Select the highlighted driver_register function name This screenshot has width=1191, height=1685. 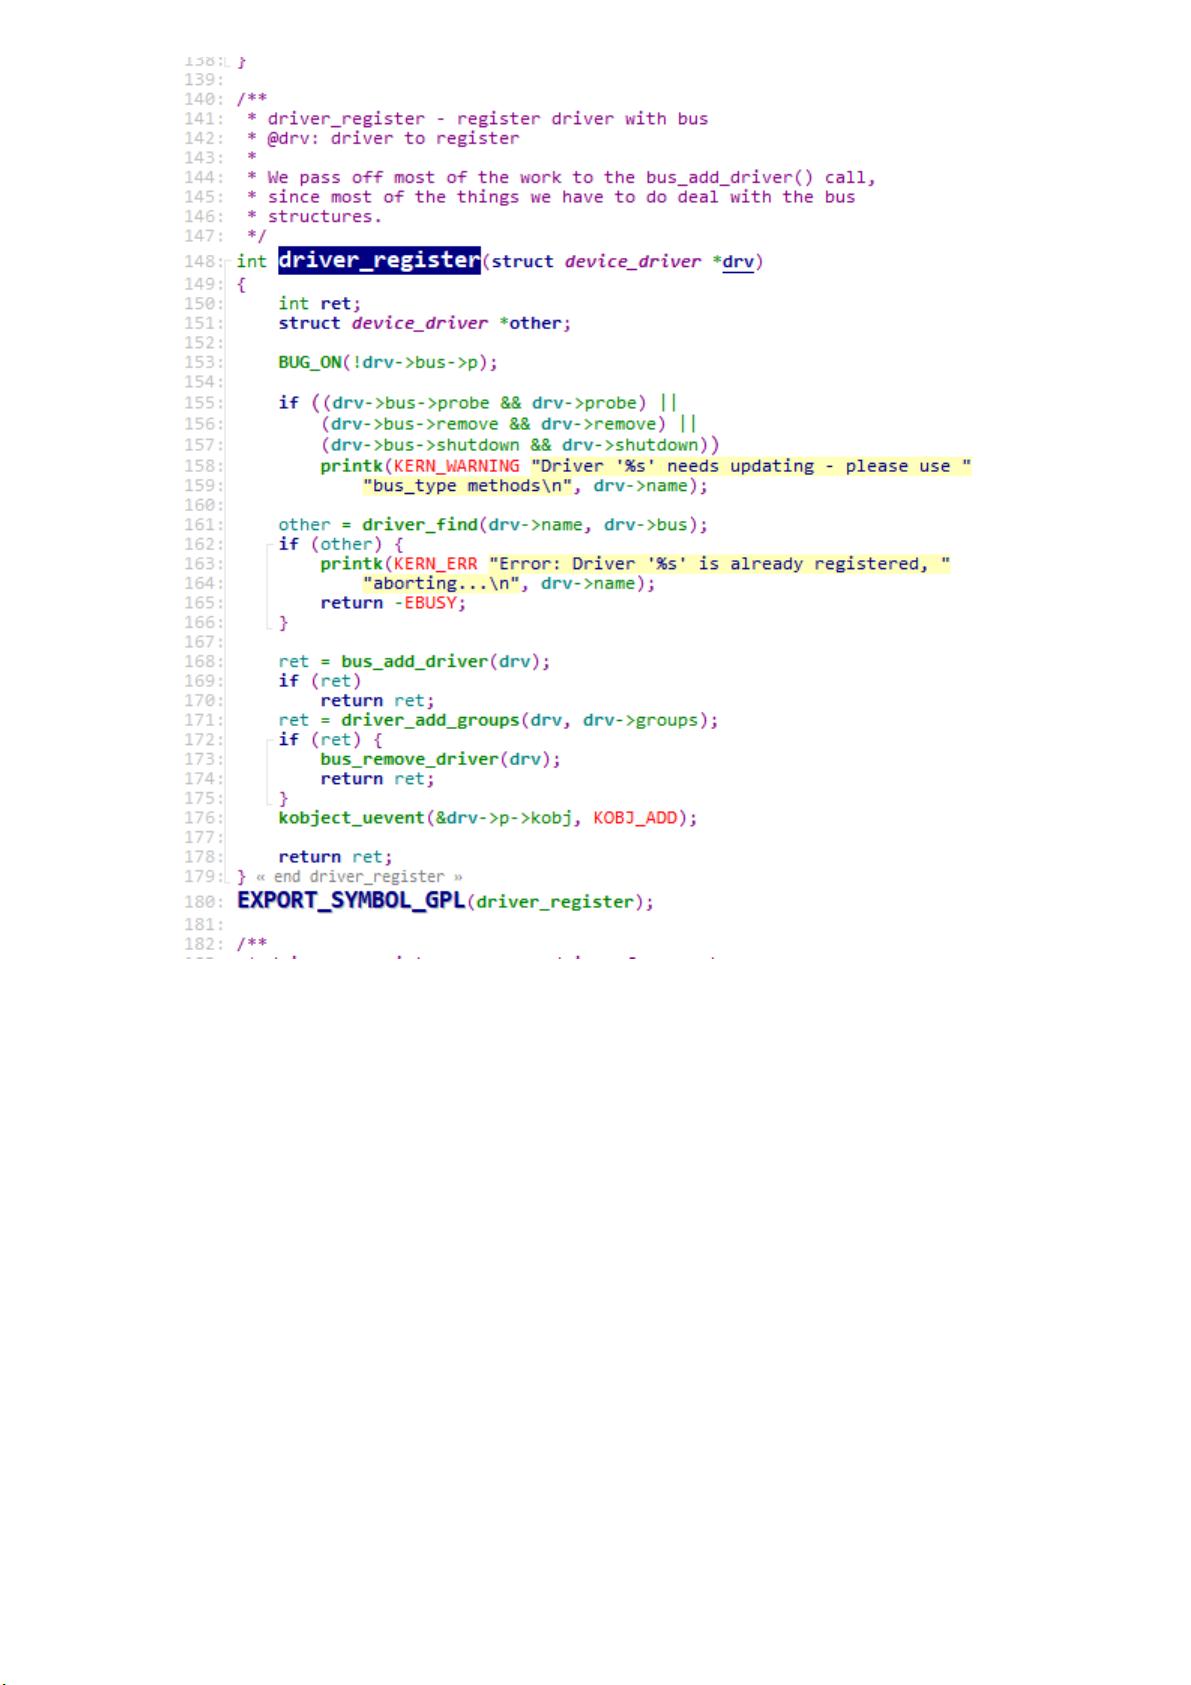(379, 260)
